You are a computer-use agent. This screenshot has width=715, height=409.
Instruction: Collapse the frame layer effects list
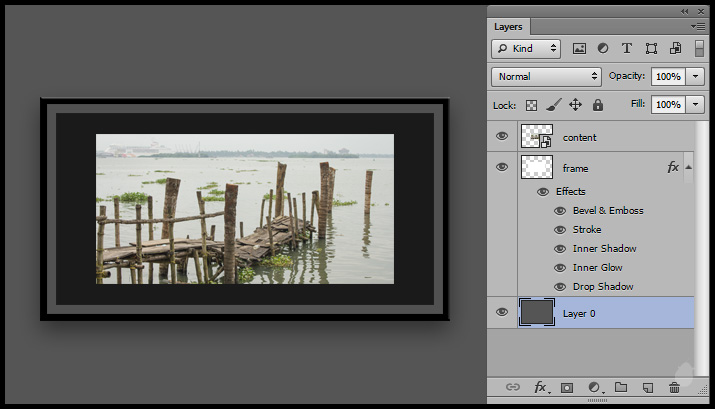tap(688, 167)
